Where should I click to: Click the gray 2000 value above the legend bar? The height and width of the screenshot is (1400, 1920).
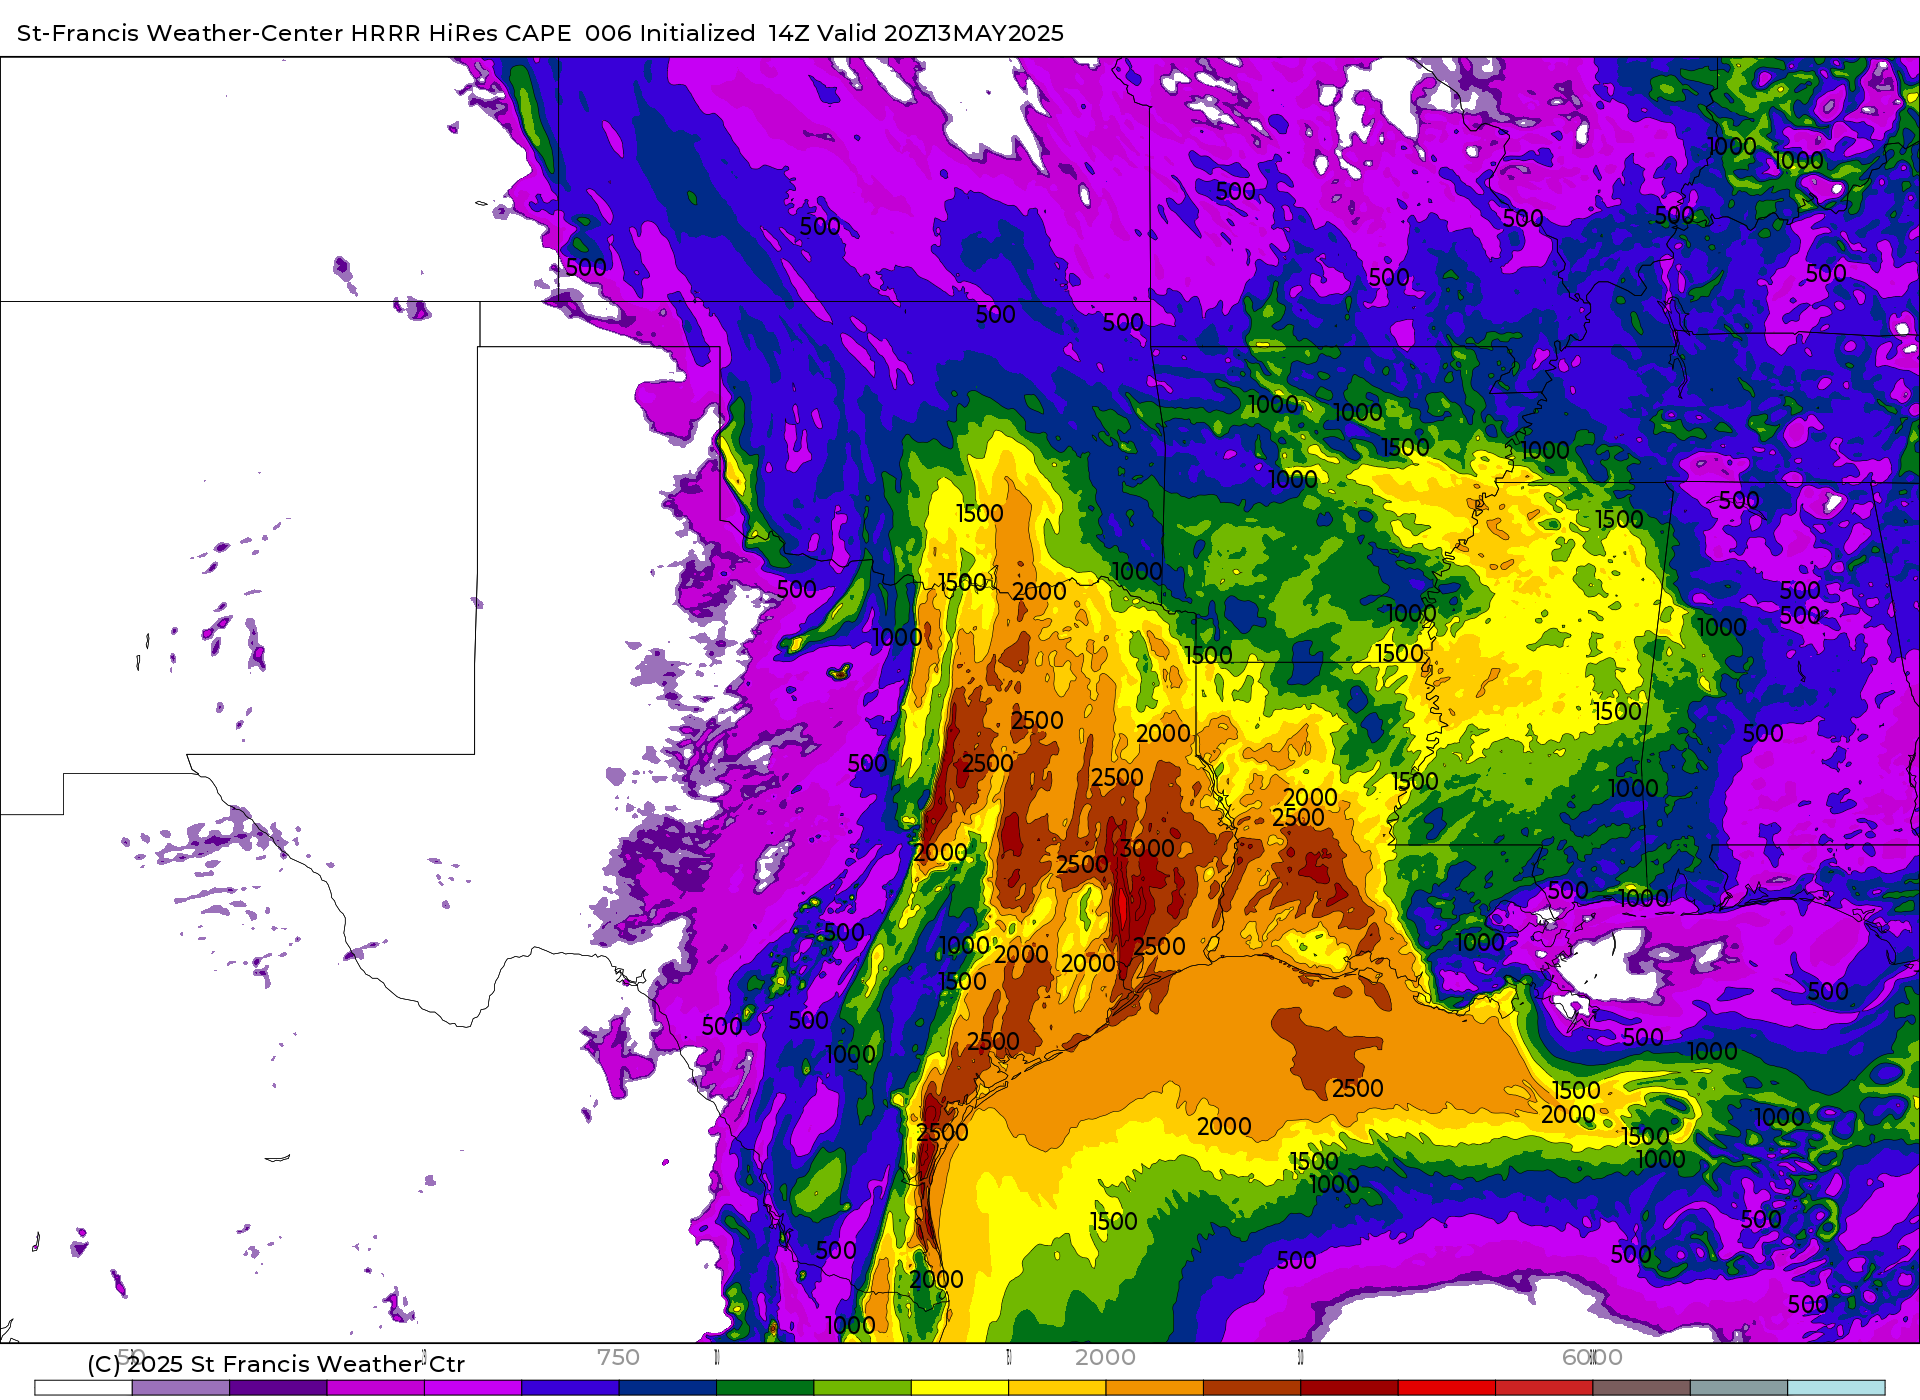tap(1105, 1357)
